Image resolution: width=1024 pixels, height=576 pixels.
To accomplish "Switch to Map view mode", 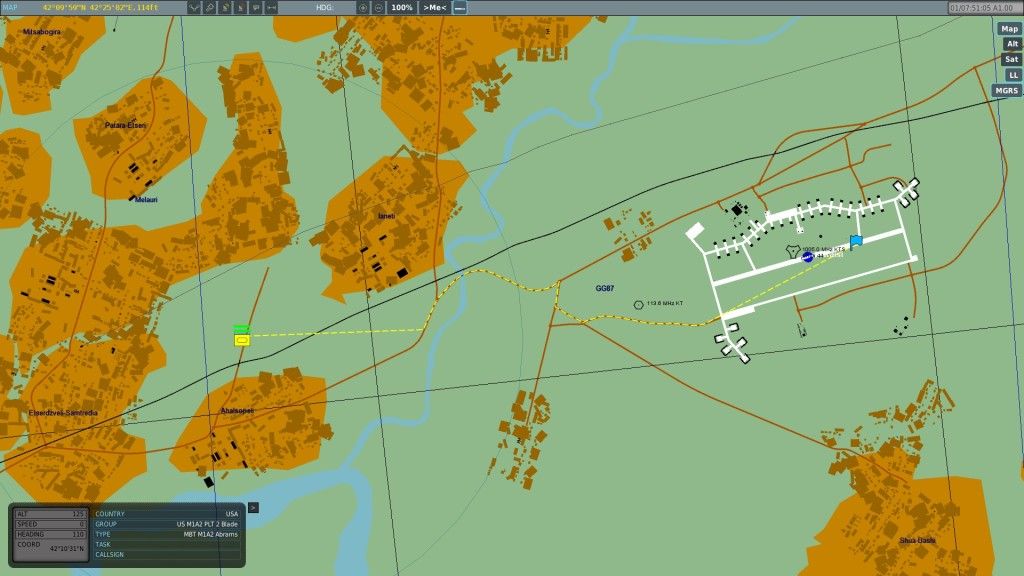I will point(1009,29).
